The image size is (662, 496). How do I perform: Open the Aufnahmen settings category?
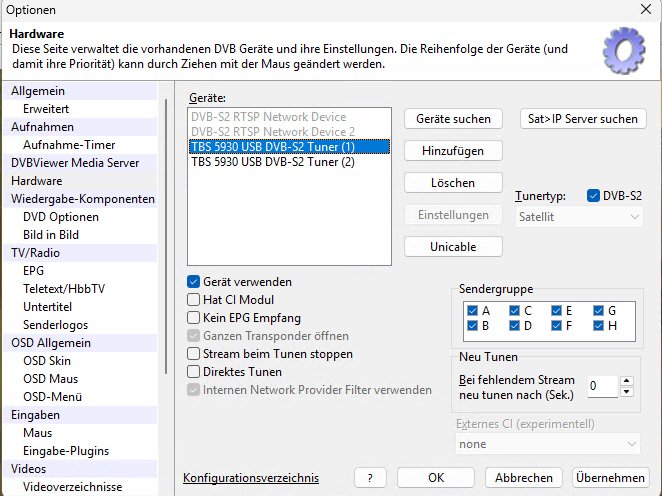[42, 127]
